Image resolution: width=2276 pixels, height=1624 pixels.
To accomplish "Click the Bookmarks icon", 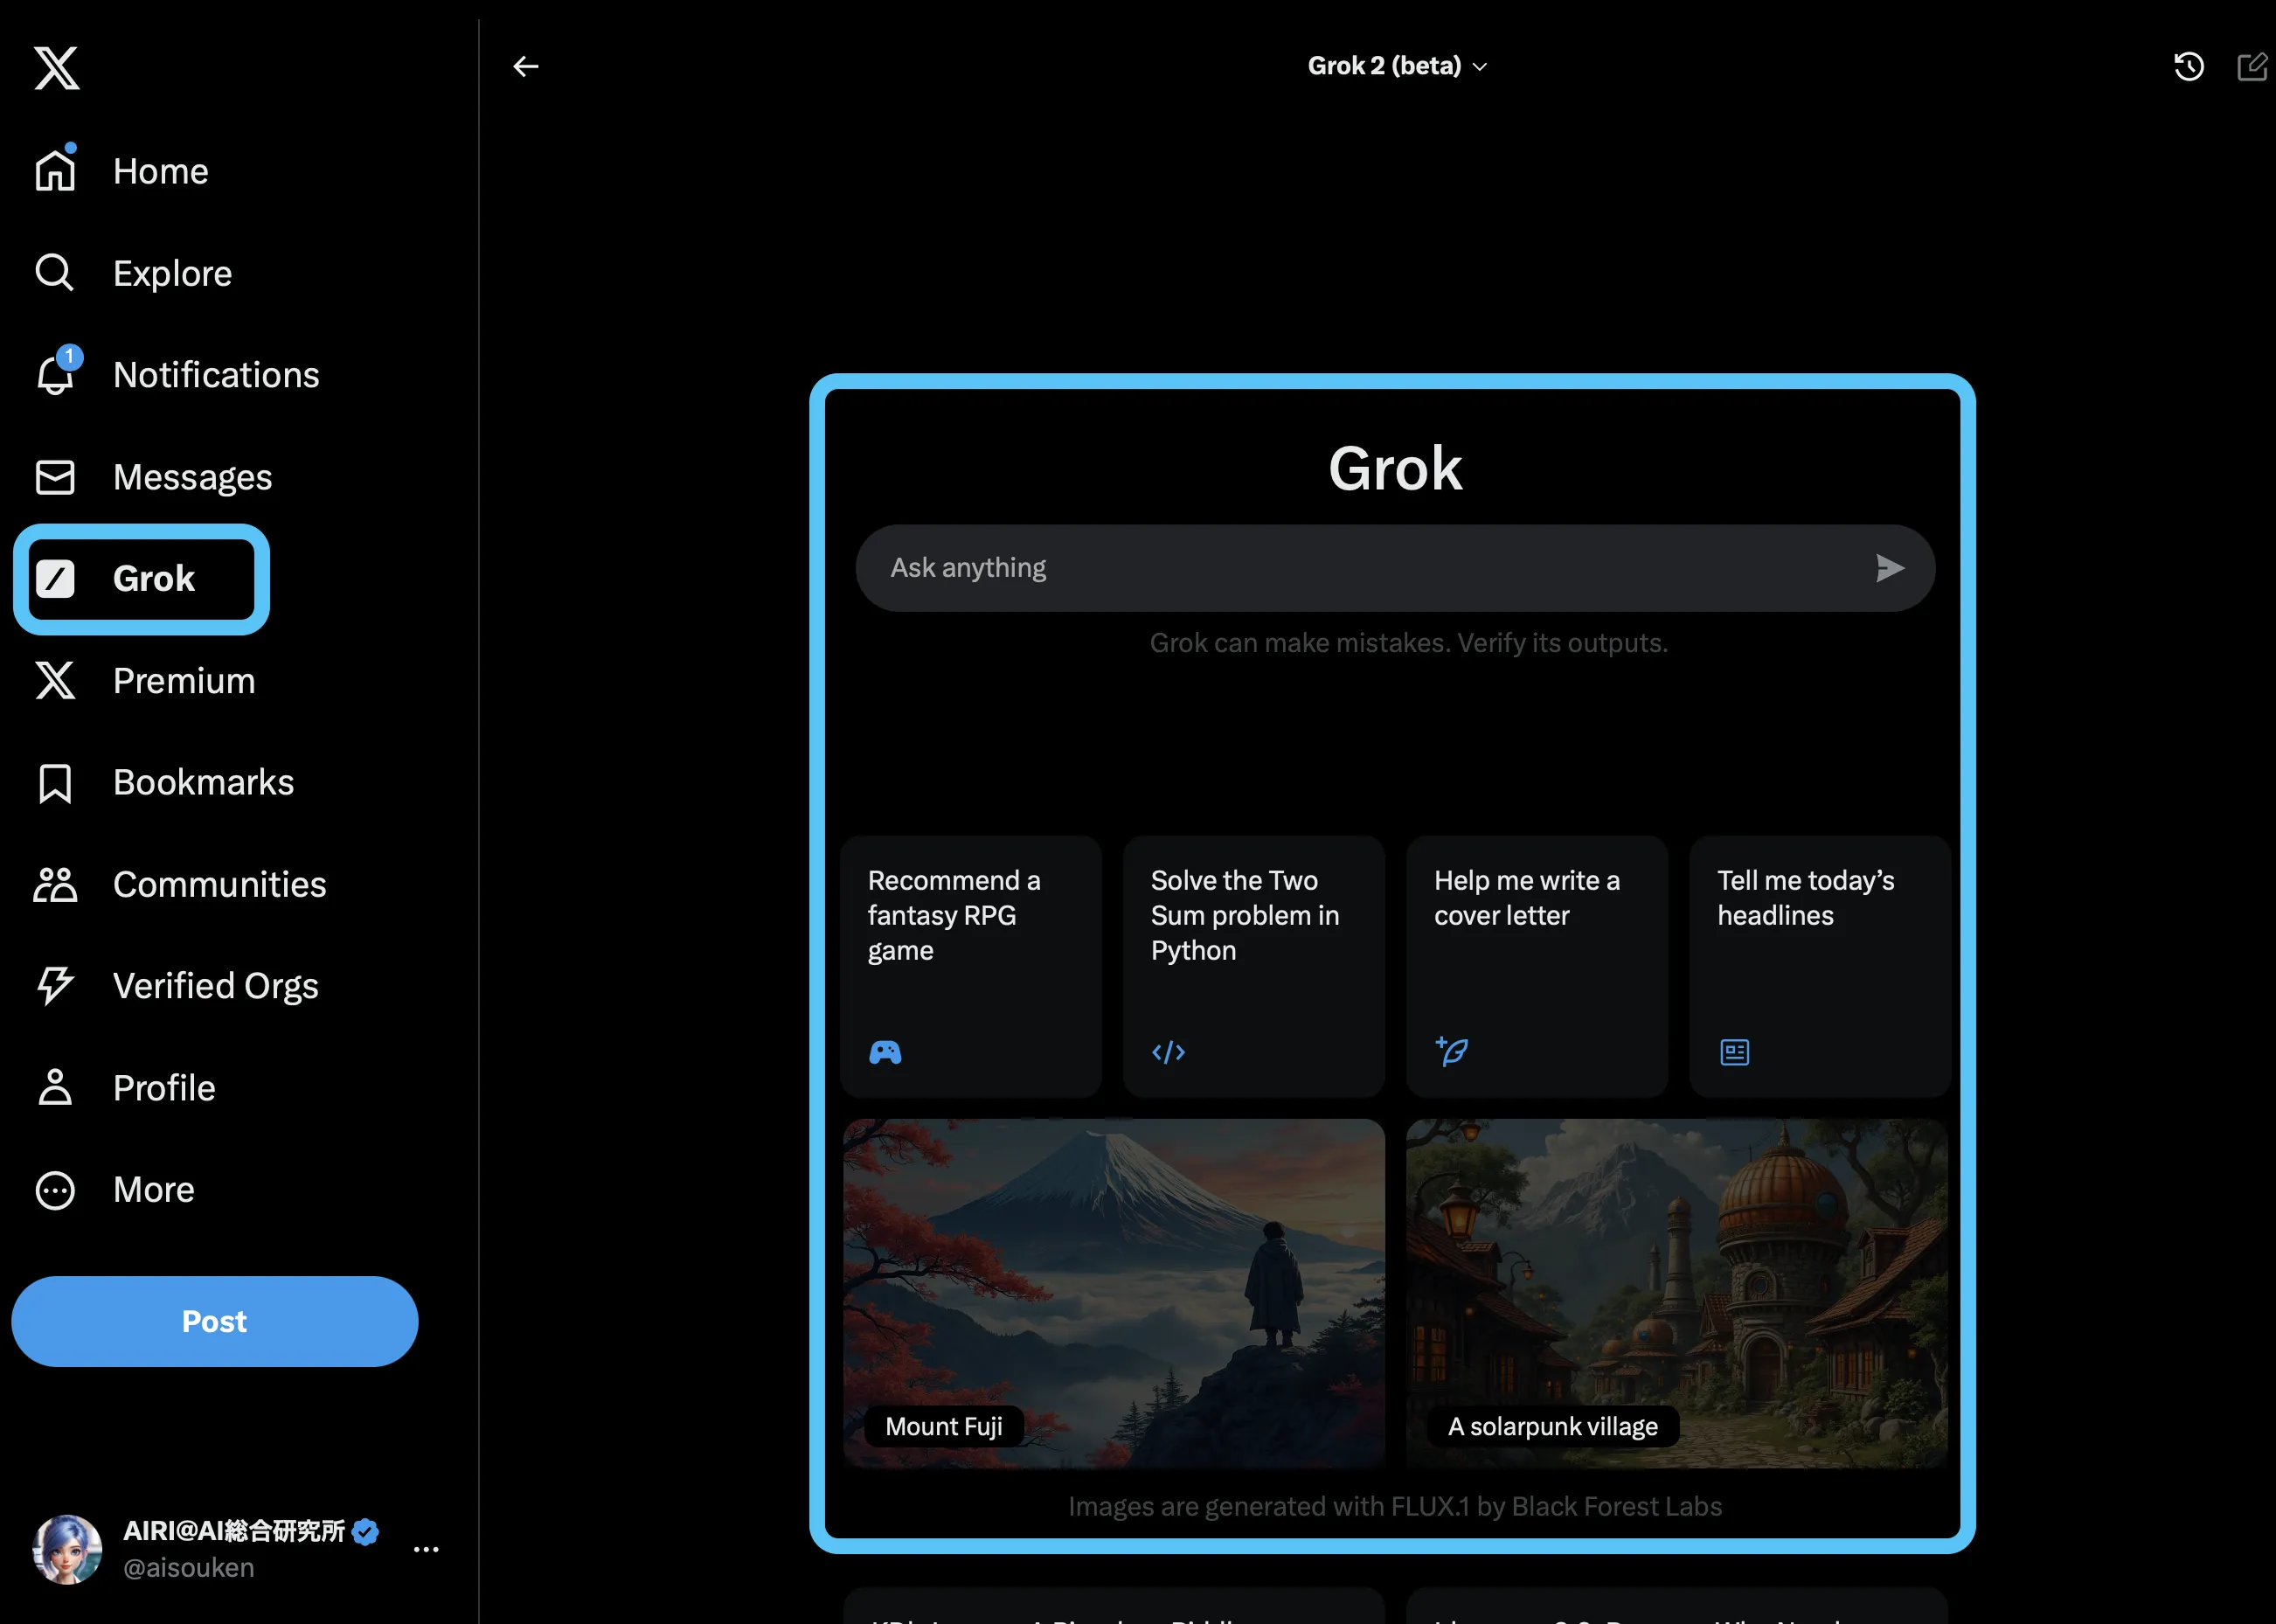I will pyautogui.click(x=52, y=781).
